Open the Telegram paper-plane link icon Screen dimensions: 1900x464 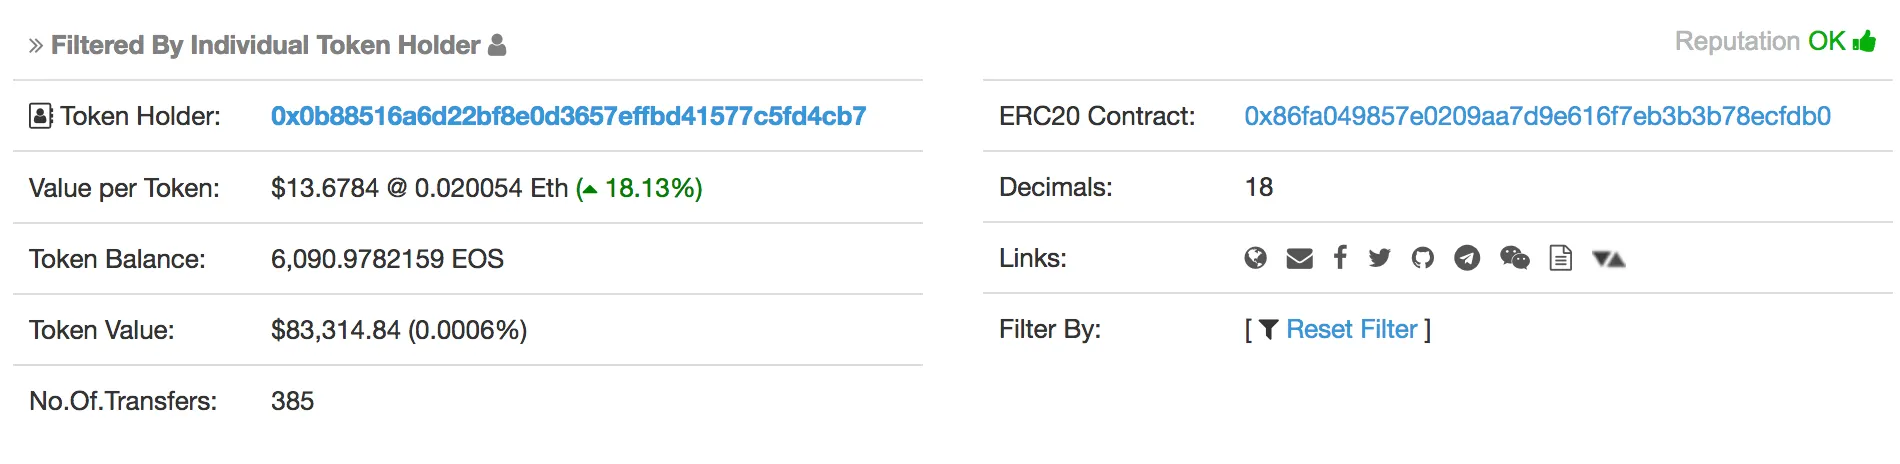(1467, 259)
